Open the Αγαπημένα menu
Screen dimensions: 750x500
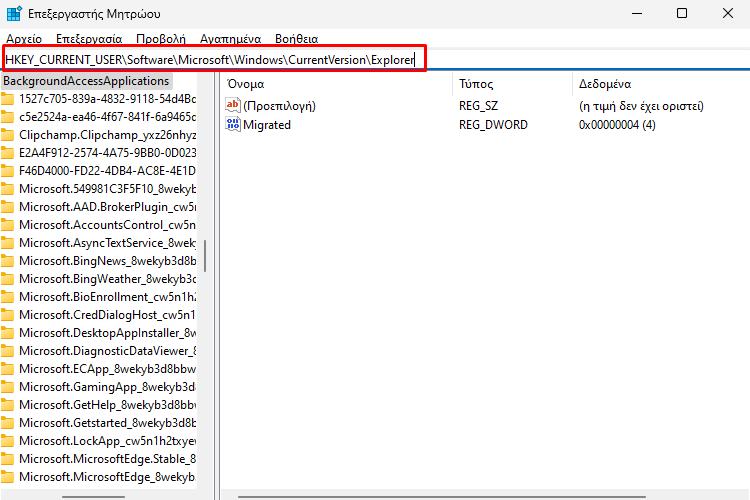(230, 39)
